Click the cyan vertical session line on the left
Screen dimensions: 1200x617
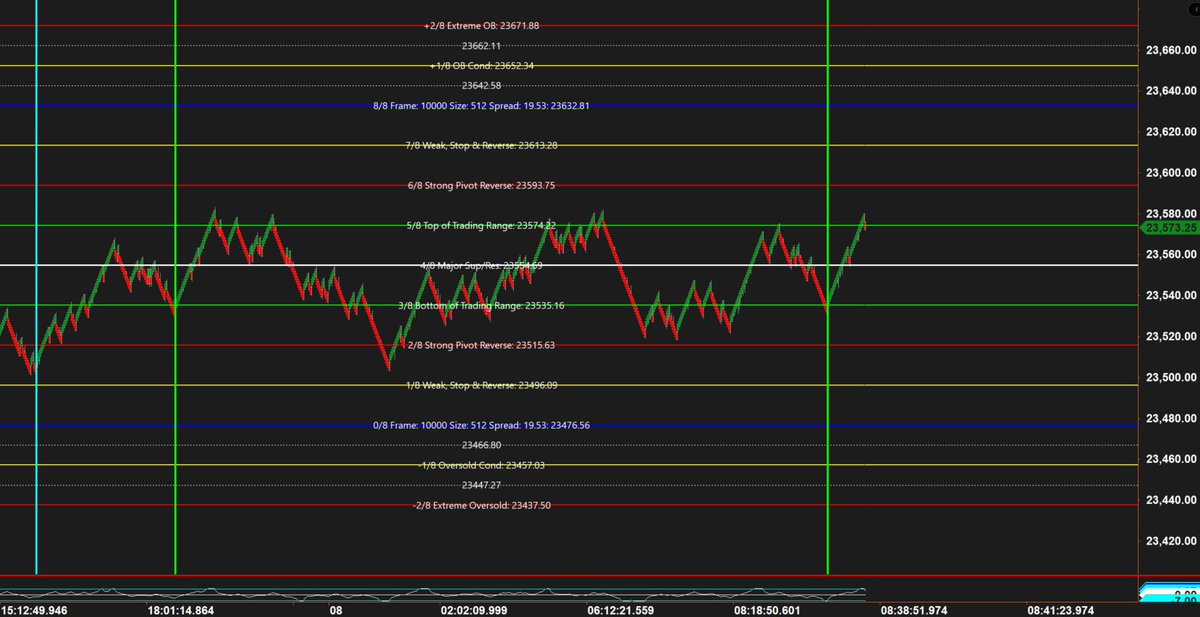pos(37,300)
